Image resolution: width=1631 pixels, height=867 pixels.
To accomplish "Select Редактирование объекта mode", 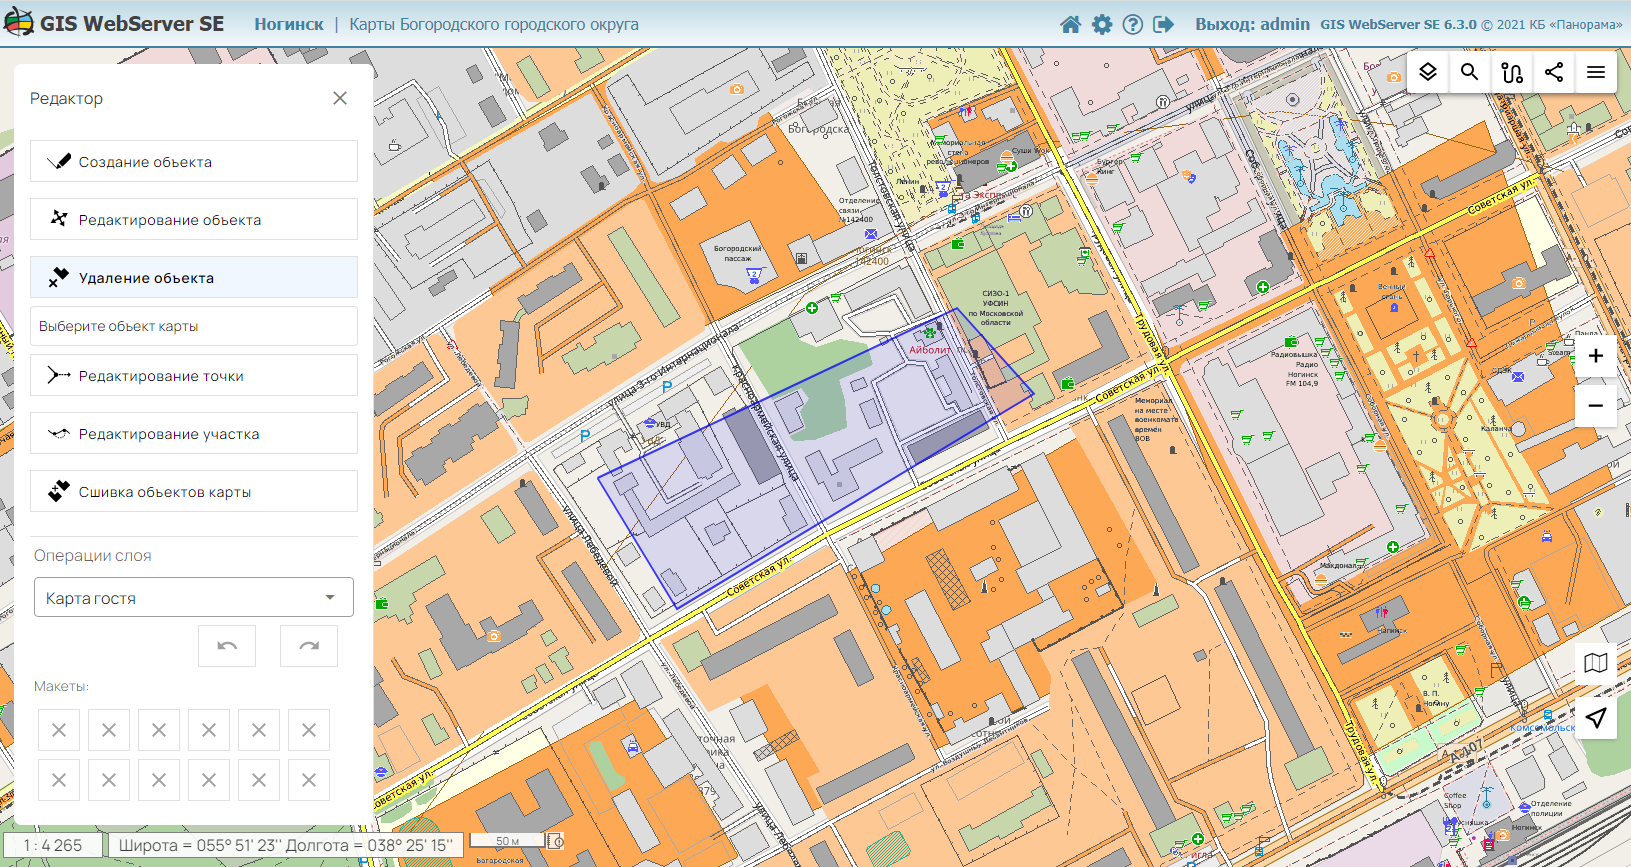I will (x=194, y=220).
